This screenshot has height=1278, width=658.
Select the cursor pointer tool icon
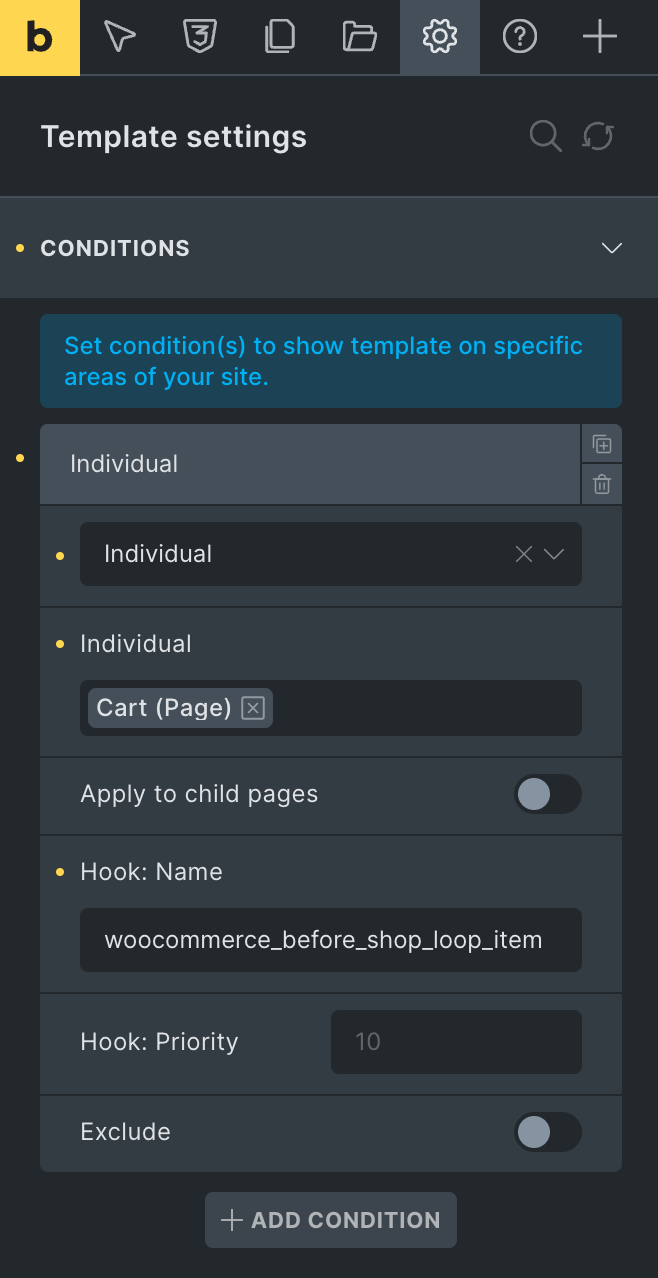(120, 38)
